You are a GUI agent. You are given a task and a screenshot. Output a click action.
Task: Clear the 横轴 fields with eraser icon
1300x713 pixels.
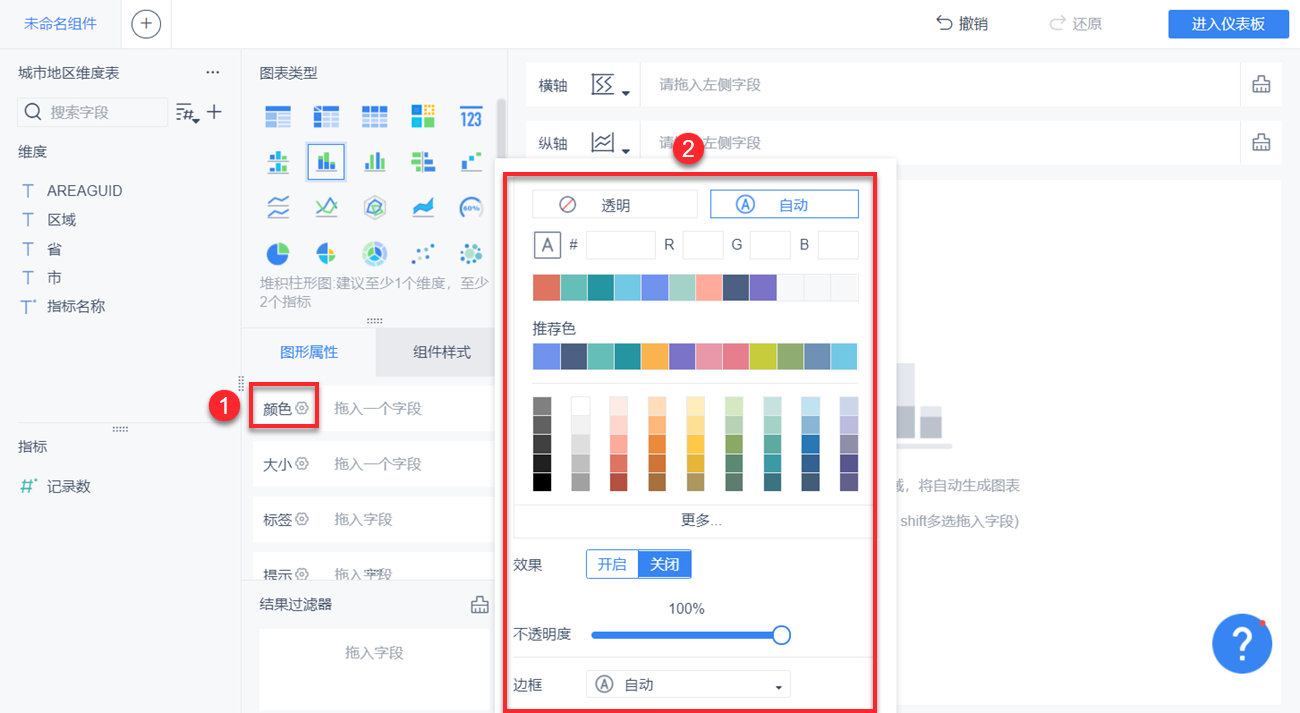(1261, 85)
